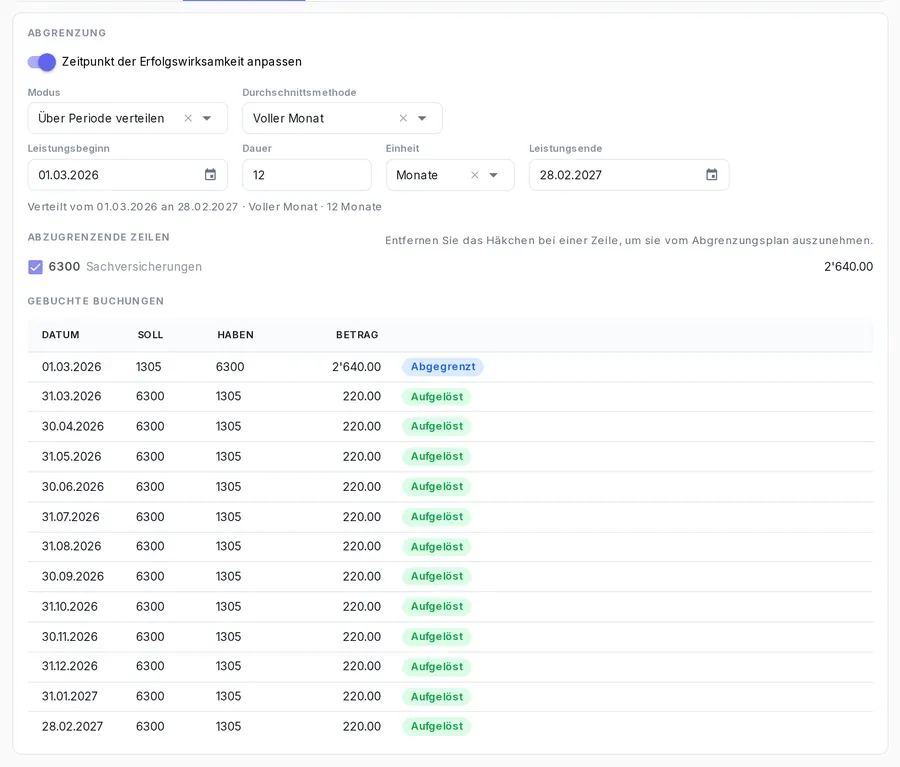This screenshot has height=767, width=900.
Task: Click Haben account 6300 in 01.03.2026 row
Action: click(x=230, y=367)
